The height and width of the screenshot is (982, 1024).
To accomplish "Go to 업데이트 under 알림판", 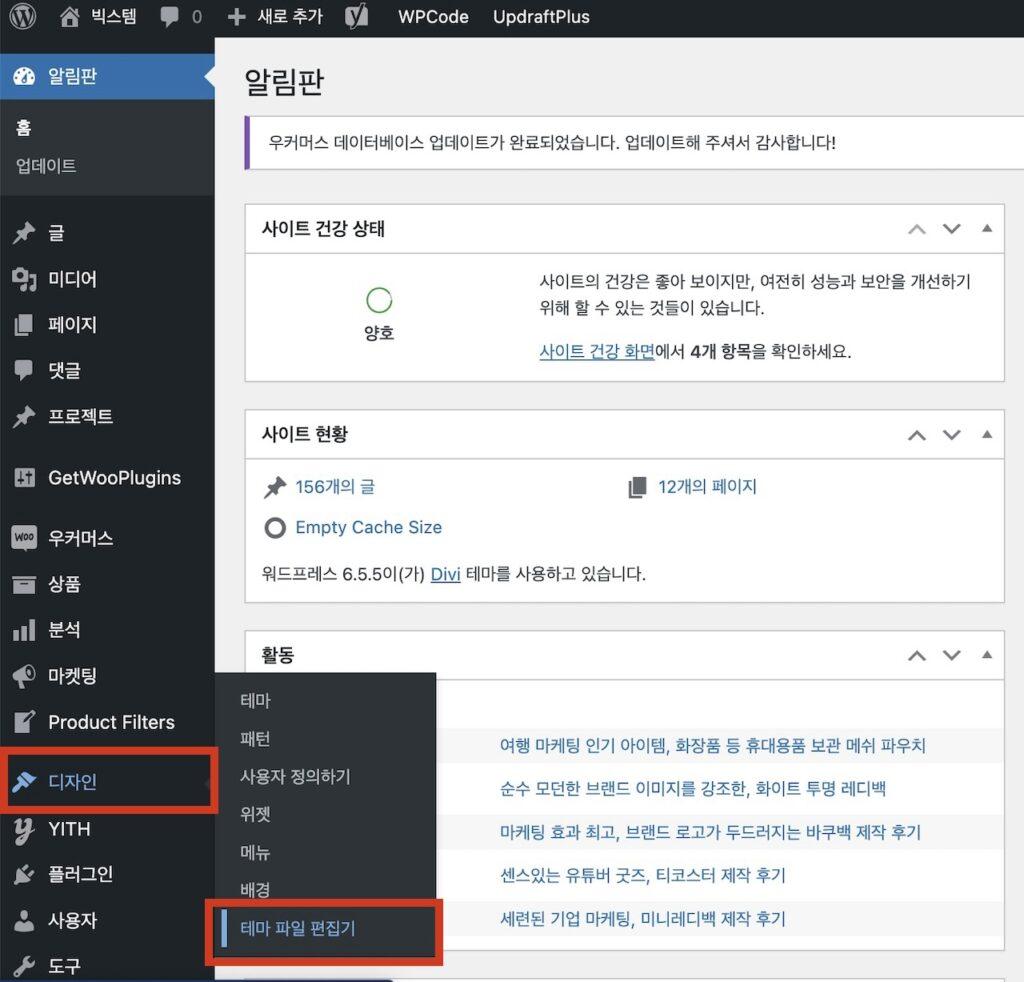I will [46, 166].
